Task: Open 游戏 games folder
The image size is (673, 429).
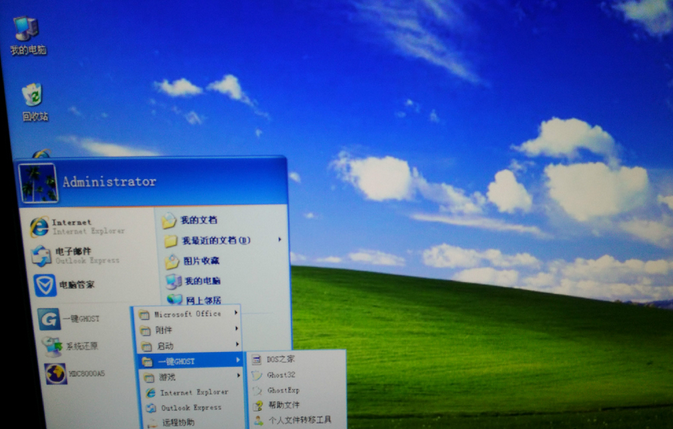Action: click(191, 377)
